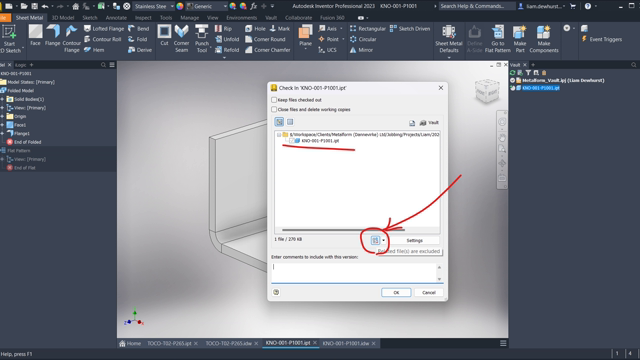Select the Rectangular pattern tool
640x360 pixels.
pyautogui.click(x=367, y=29)
